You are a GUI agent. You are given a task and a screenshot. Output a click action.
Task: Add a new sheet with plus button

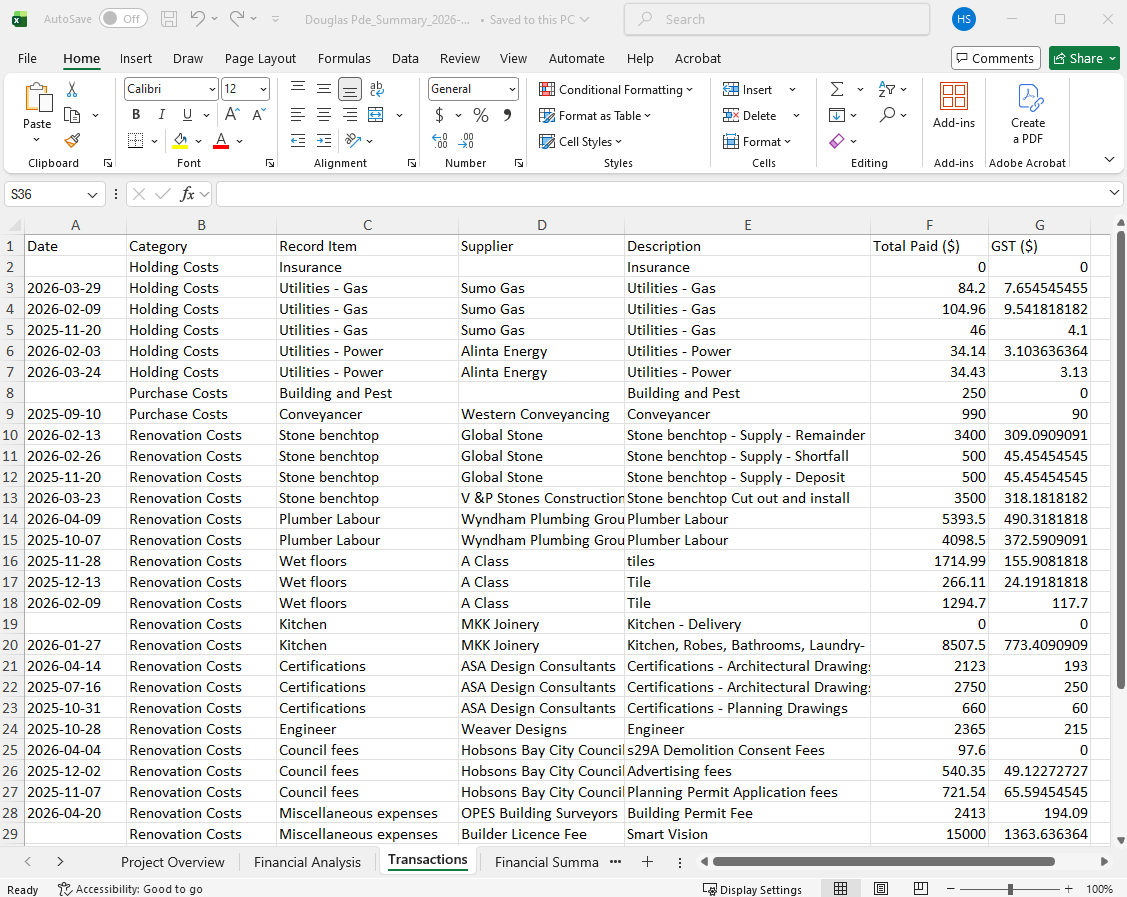[647, 861]
